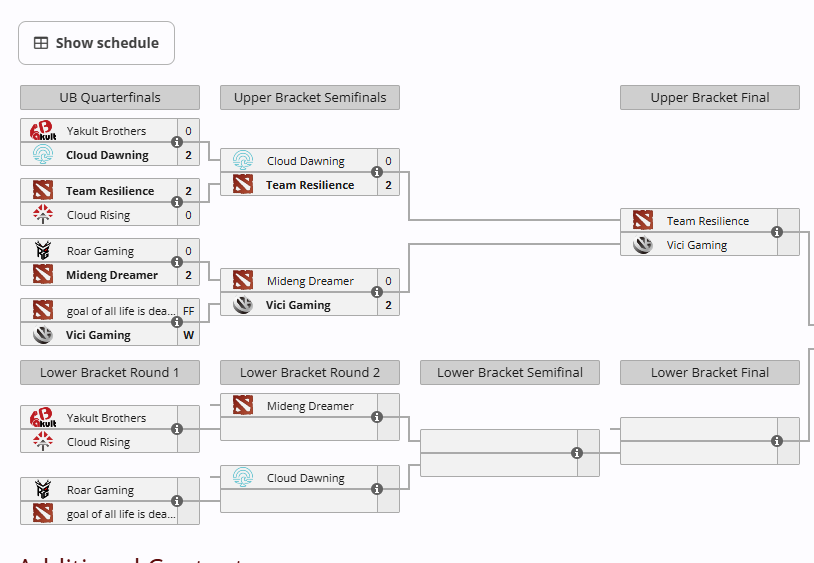Click Roar Gaming logo in Lower Bracket Round 1

click(43, 490)
